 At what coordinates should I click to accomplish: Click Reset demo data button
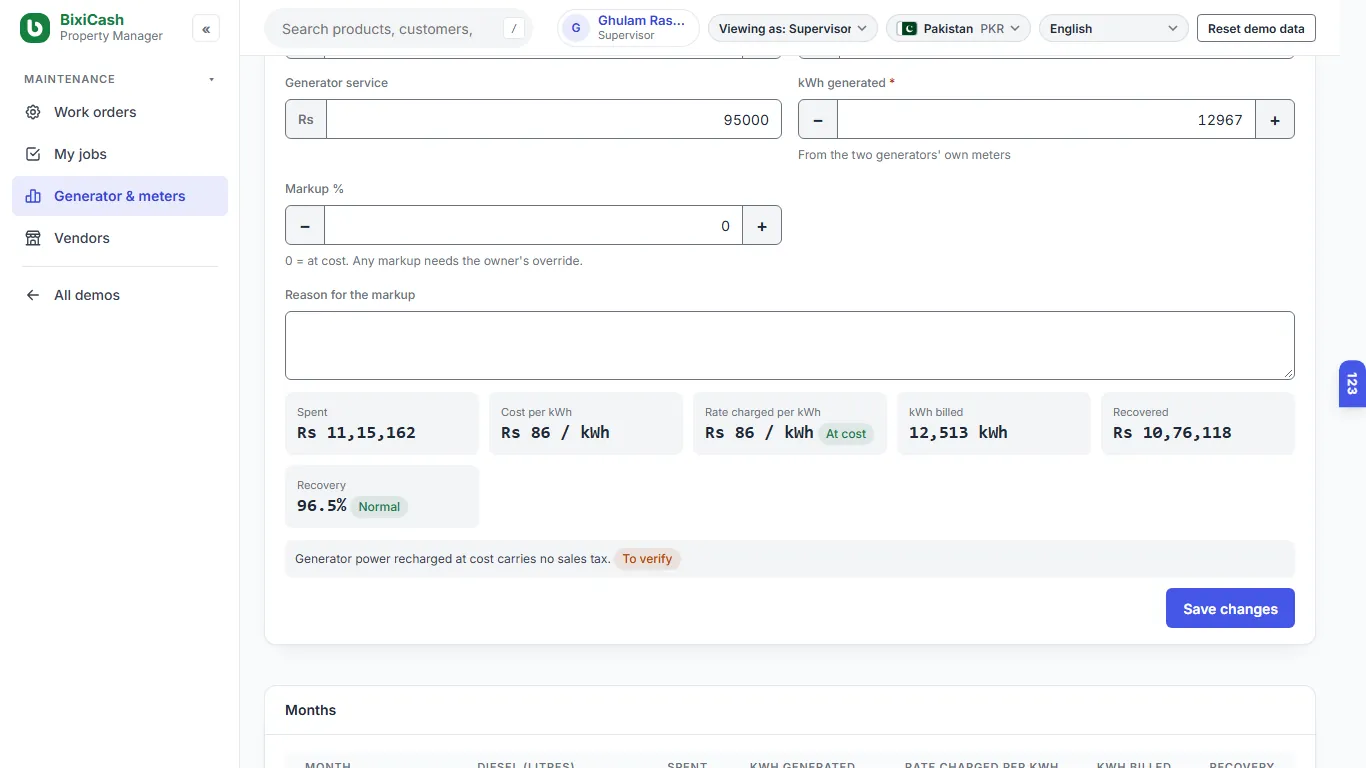(x=1256, y=28)
